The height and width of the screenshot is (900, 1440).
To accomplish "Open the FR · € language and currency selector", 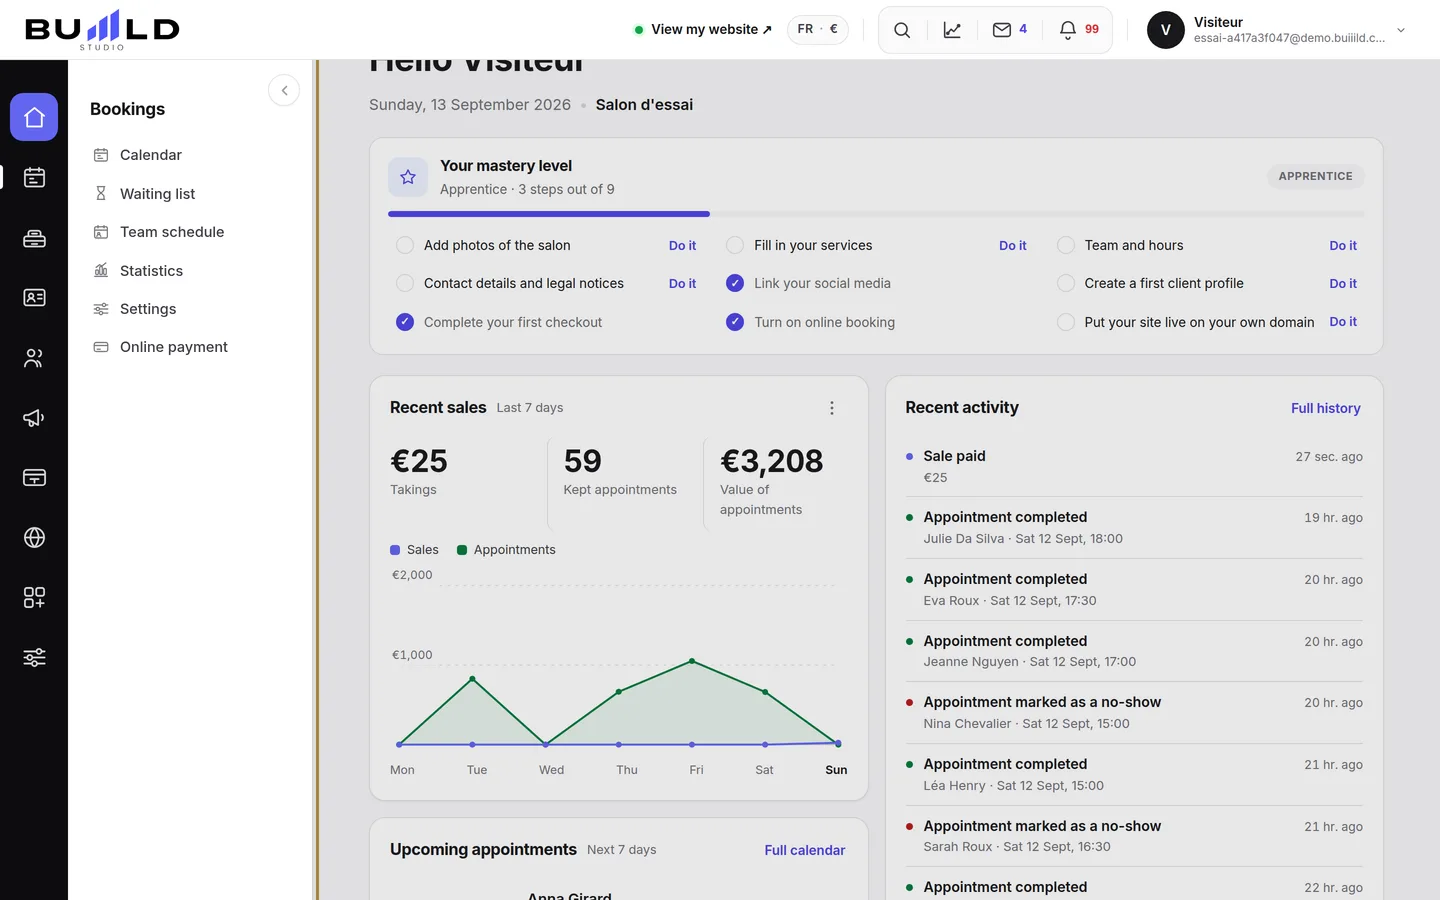I will [x=818, y=30].
